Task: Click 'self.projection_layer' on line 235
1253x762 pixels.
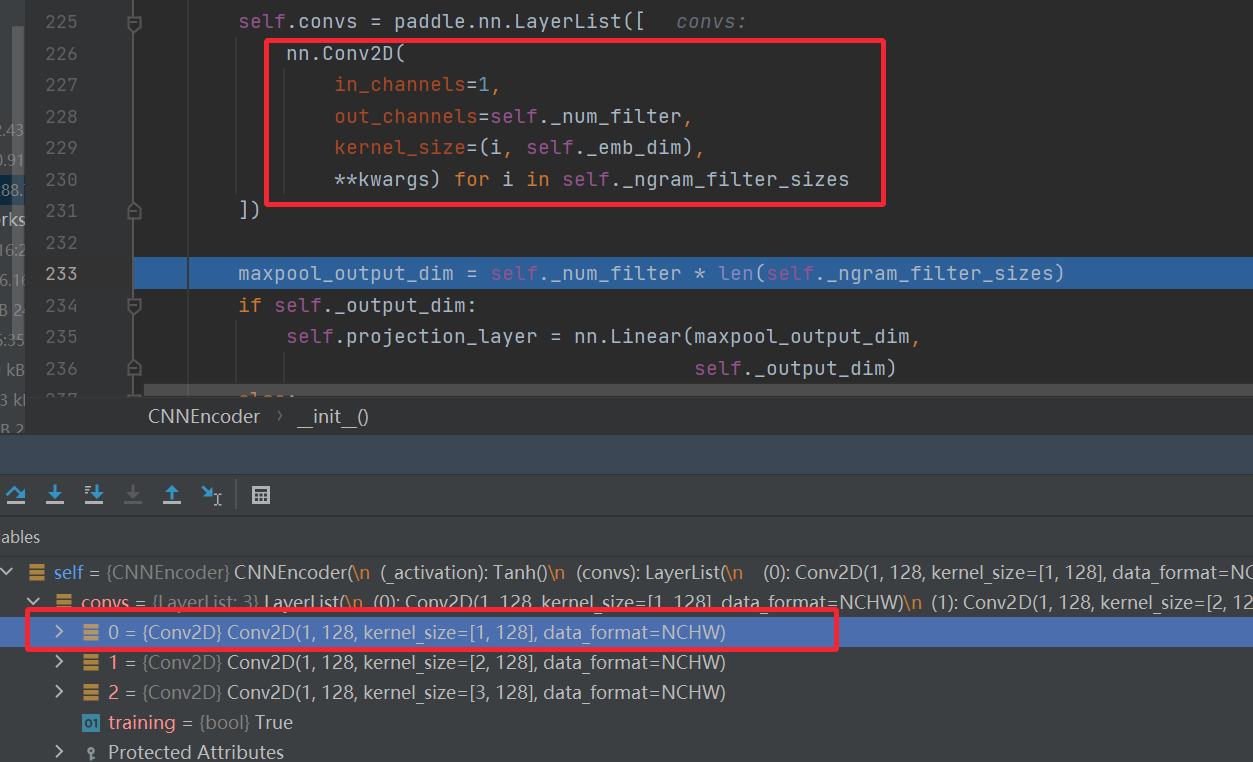Action: [x=412, y=336]
